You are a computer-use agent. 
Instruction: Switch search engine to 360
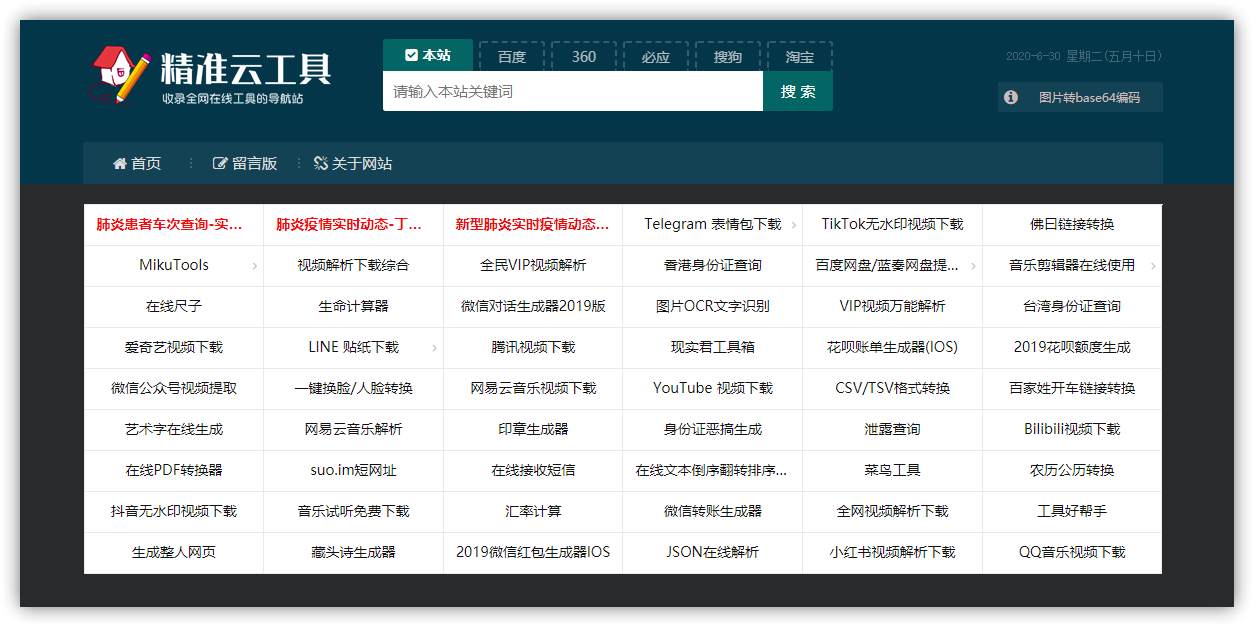coord(584,57)
